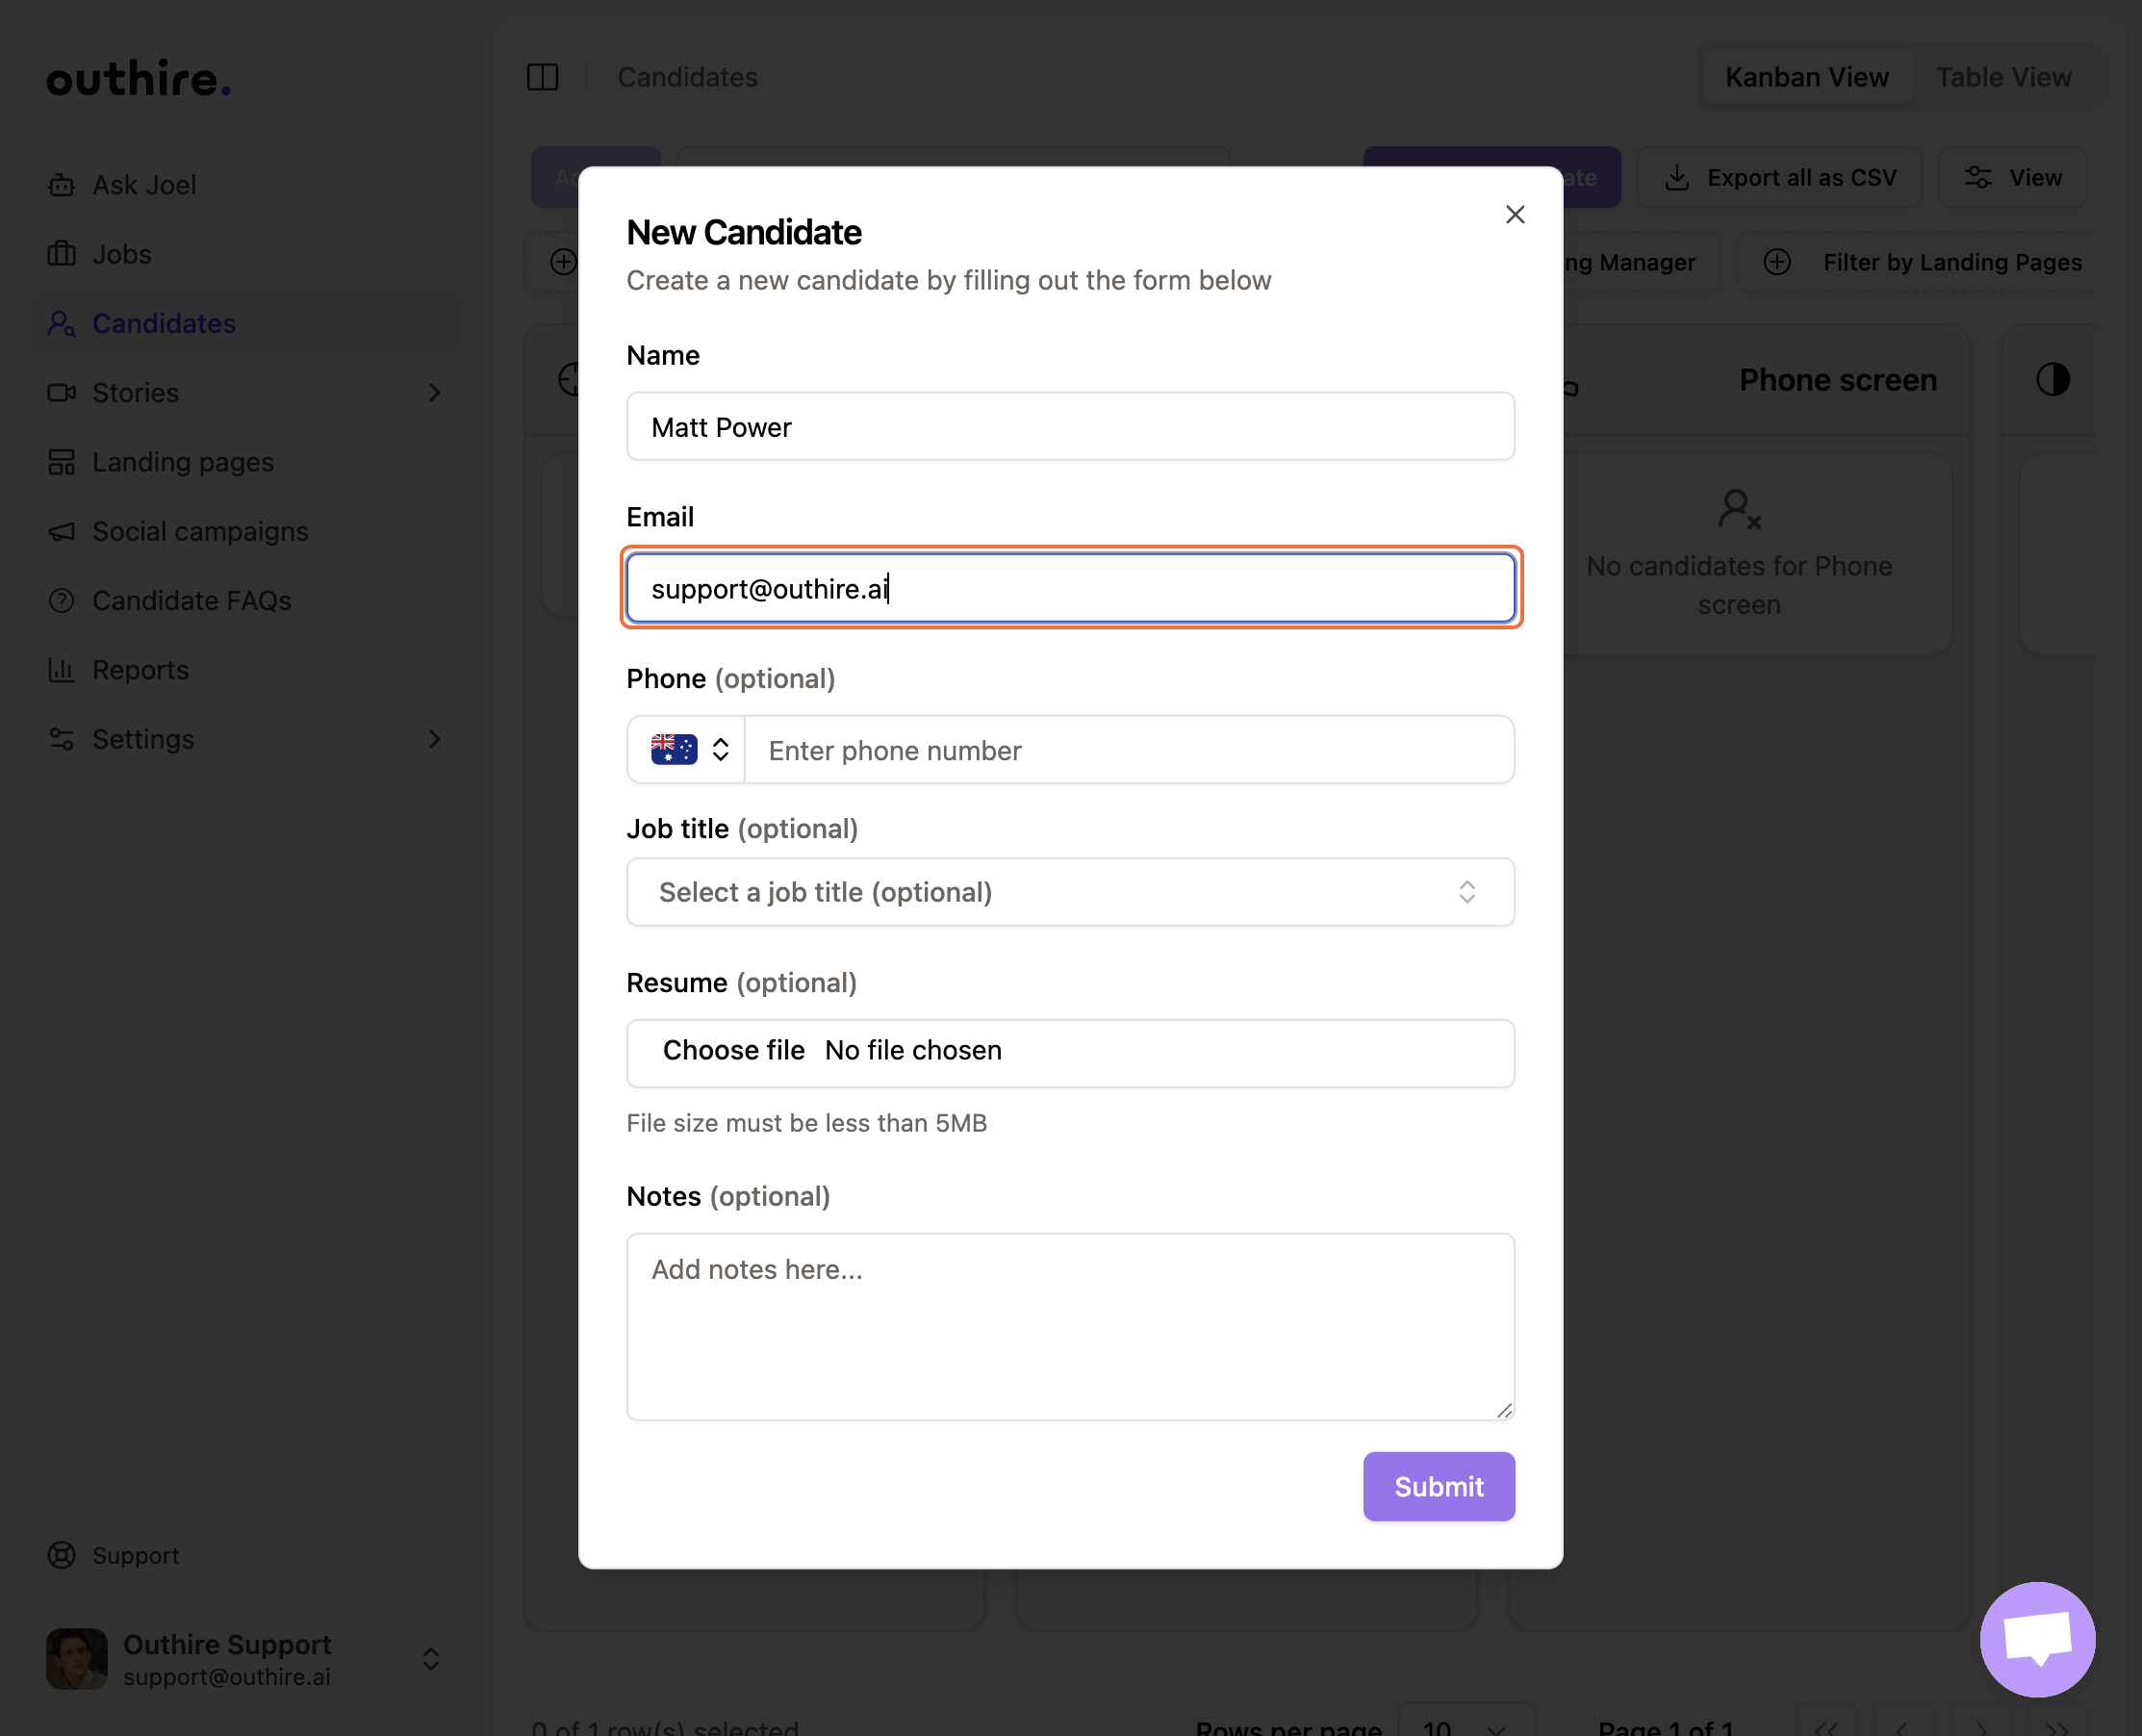Image resolution: width=2142 pixels, height=1736 pixels.
Task: Switch to Table View tab
Action: pos(2002,77)
